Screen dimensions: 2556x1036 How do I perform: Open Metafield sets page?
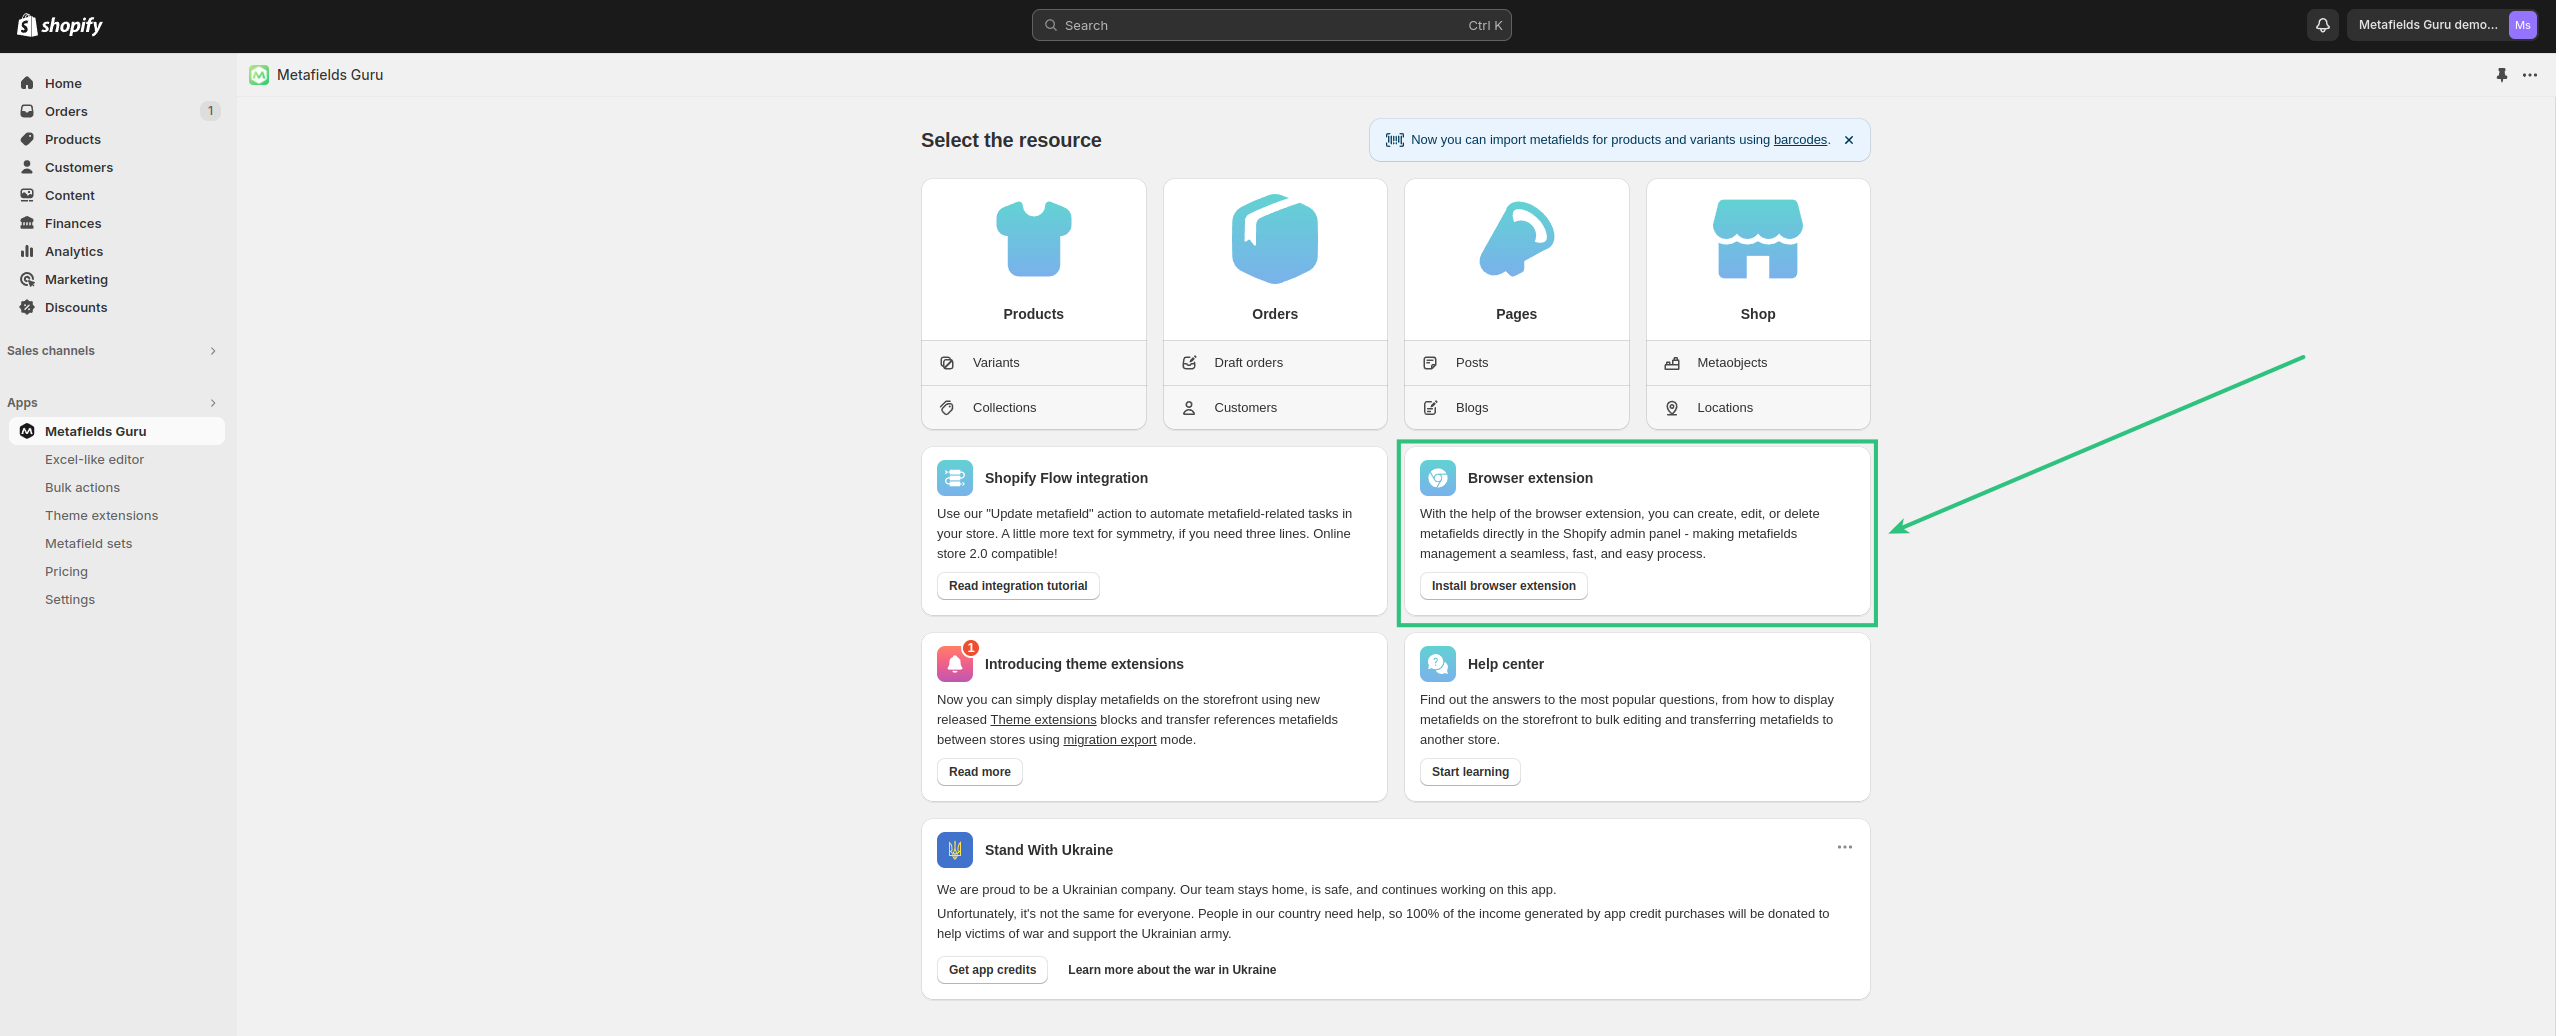88,543
